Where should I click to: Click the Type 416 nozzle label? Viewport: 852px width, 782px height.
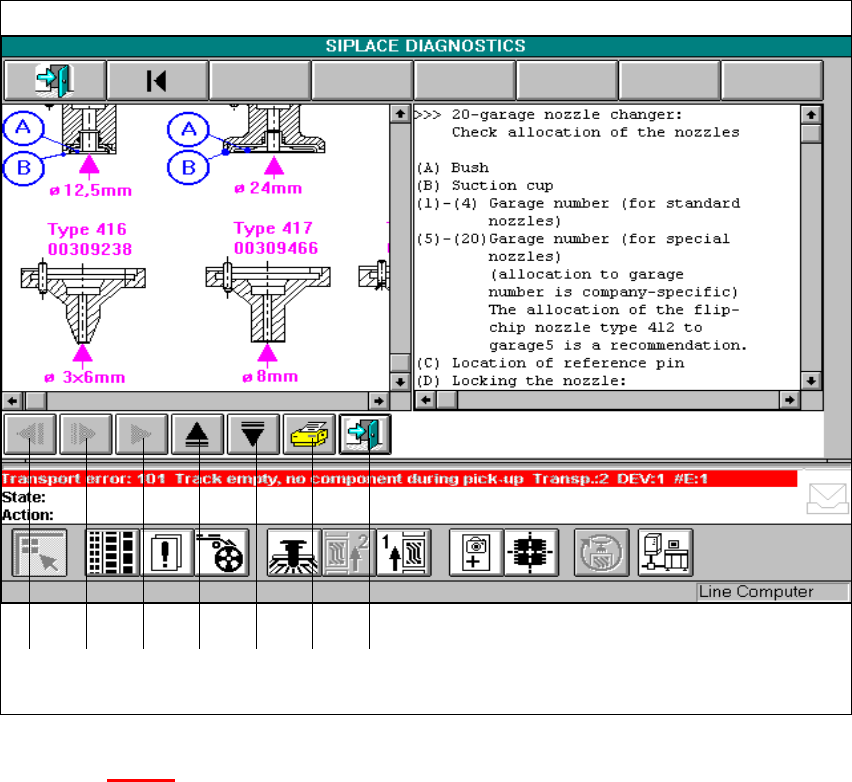pyautogui.click(x=87, y=229)
